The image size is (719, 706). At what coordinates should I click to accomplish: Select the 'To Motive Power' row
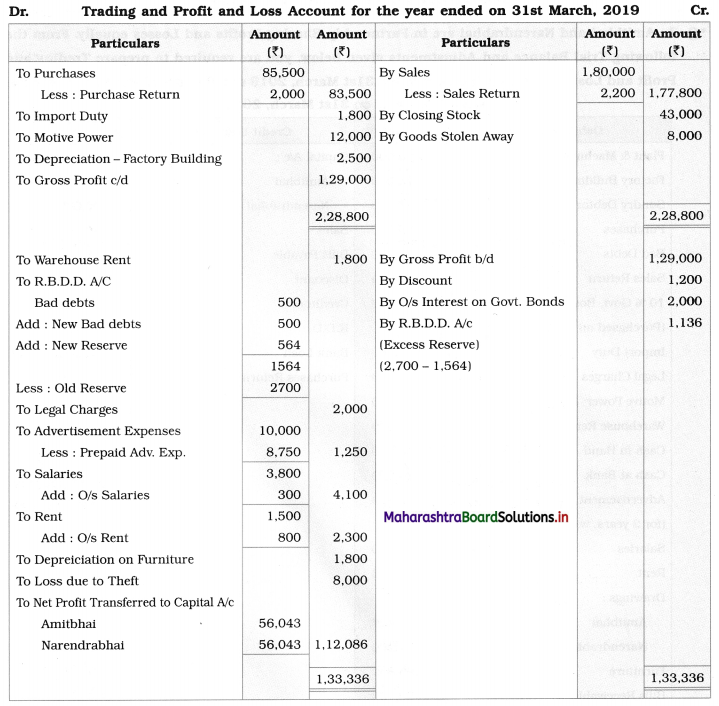coord(64,138)
